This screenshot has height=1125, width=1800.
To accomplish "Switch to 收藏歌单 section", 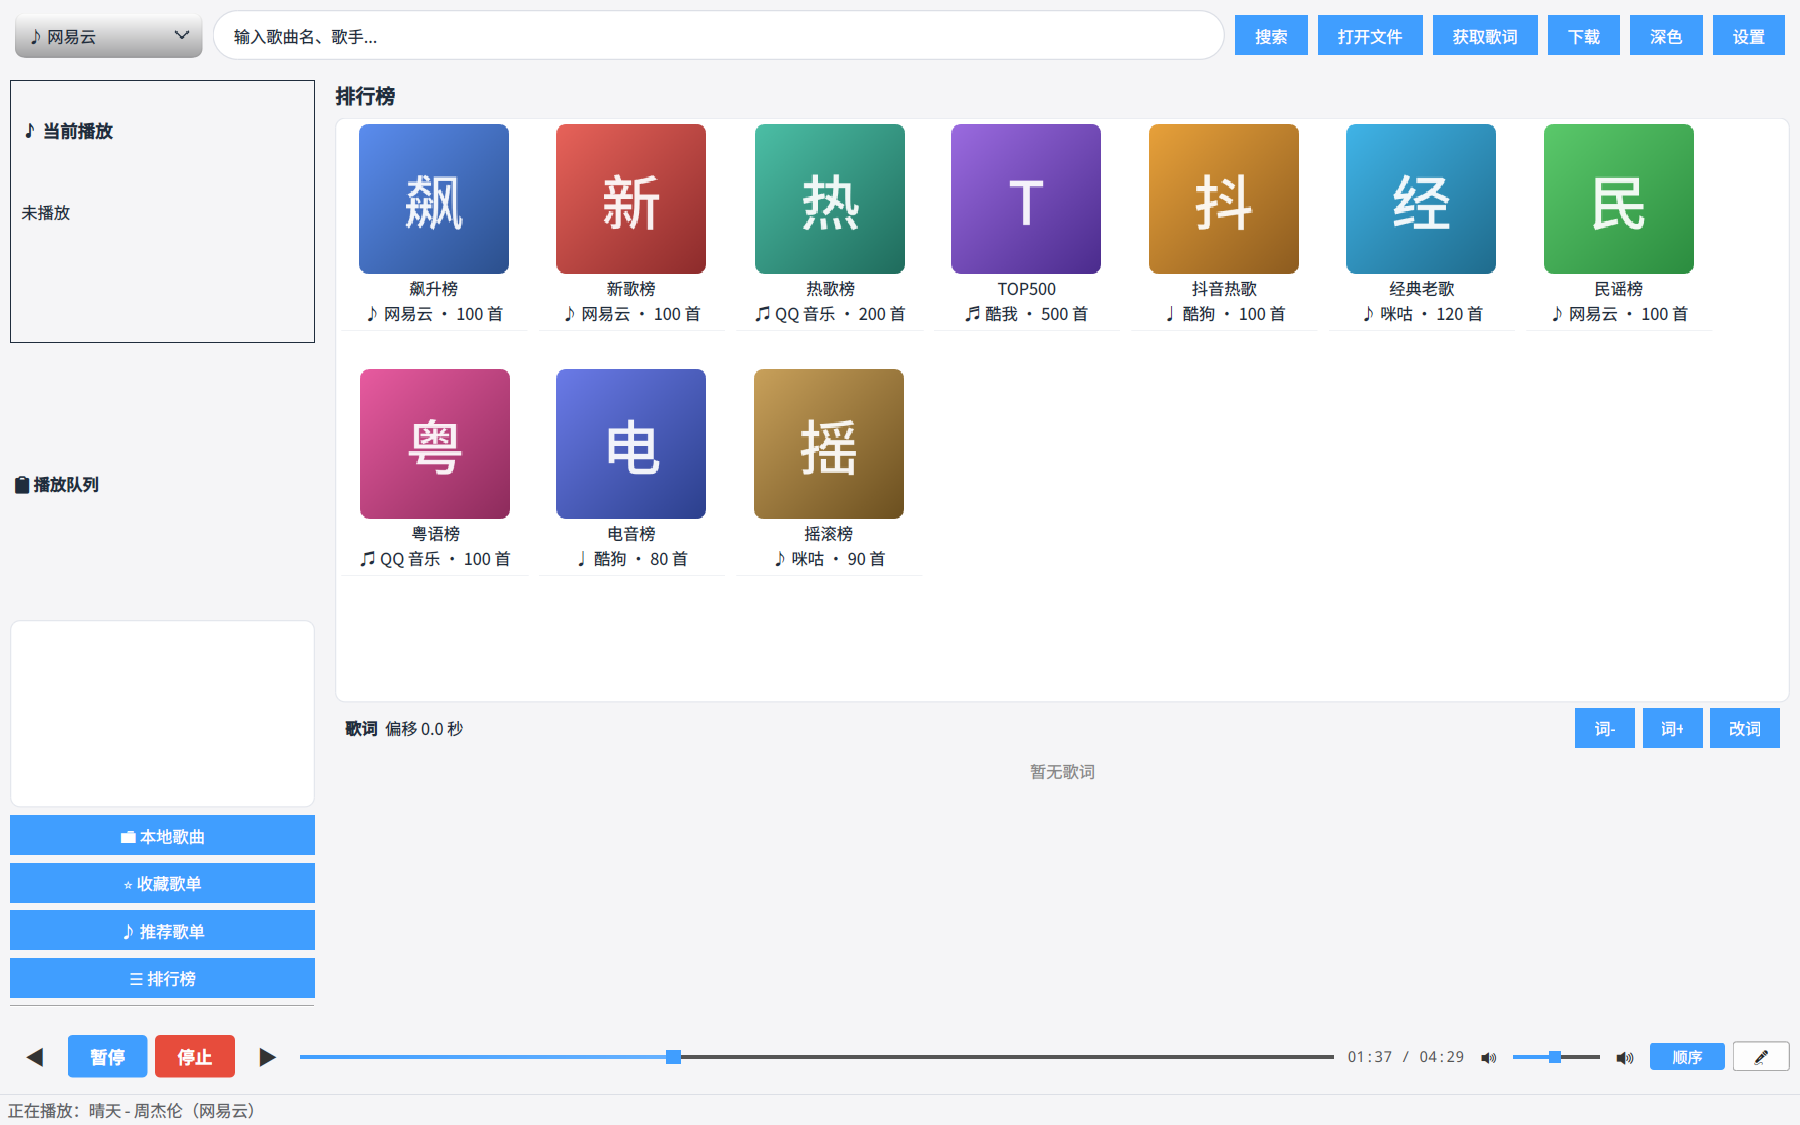I will [162, 883].
